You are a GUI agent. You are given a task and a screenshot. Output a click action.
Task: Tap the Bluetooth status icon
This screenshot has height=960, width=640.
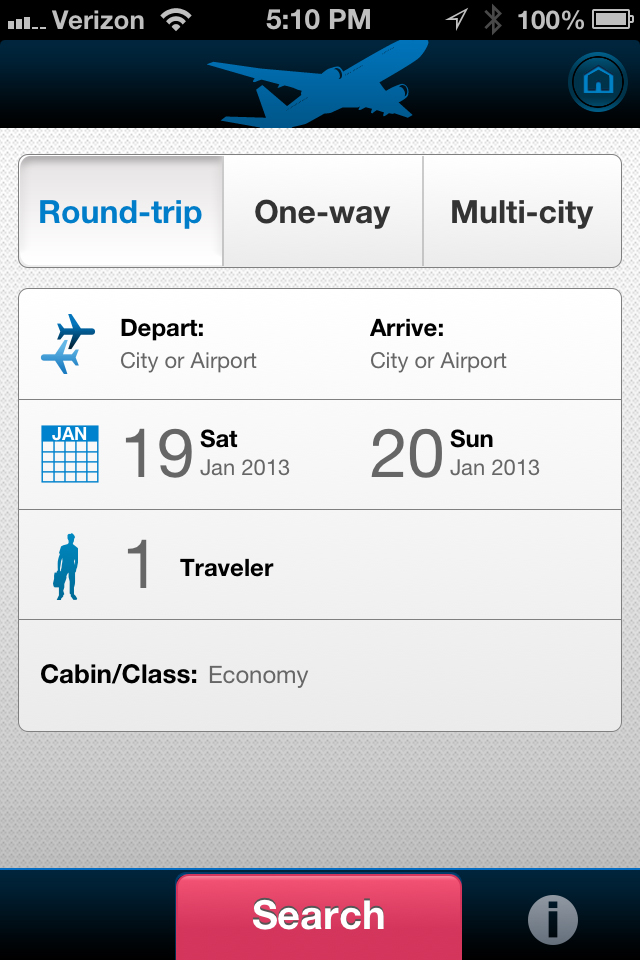click(492, 19)
